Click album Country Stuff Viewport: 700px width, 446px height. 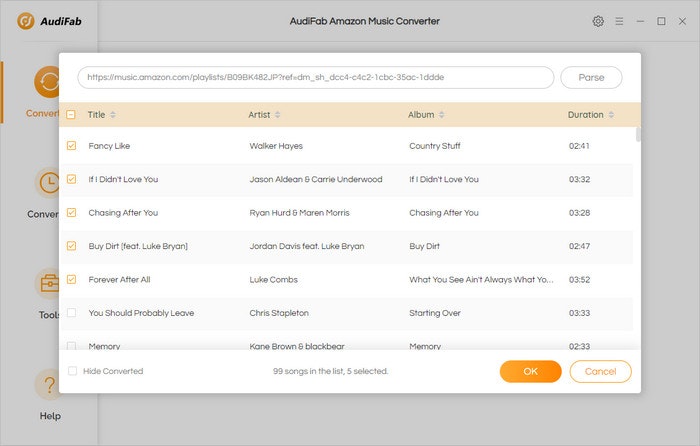tap(435, 146)
